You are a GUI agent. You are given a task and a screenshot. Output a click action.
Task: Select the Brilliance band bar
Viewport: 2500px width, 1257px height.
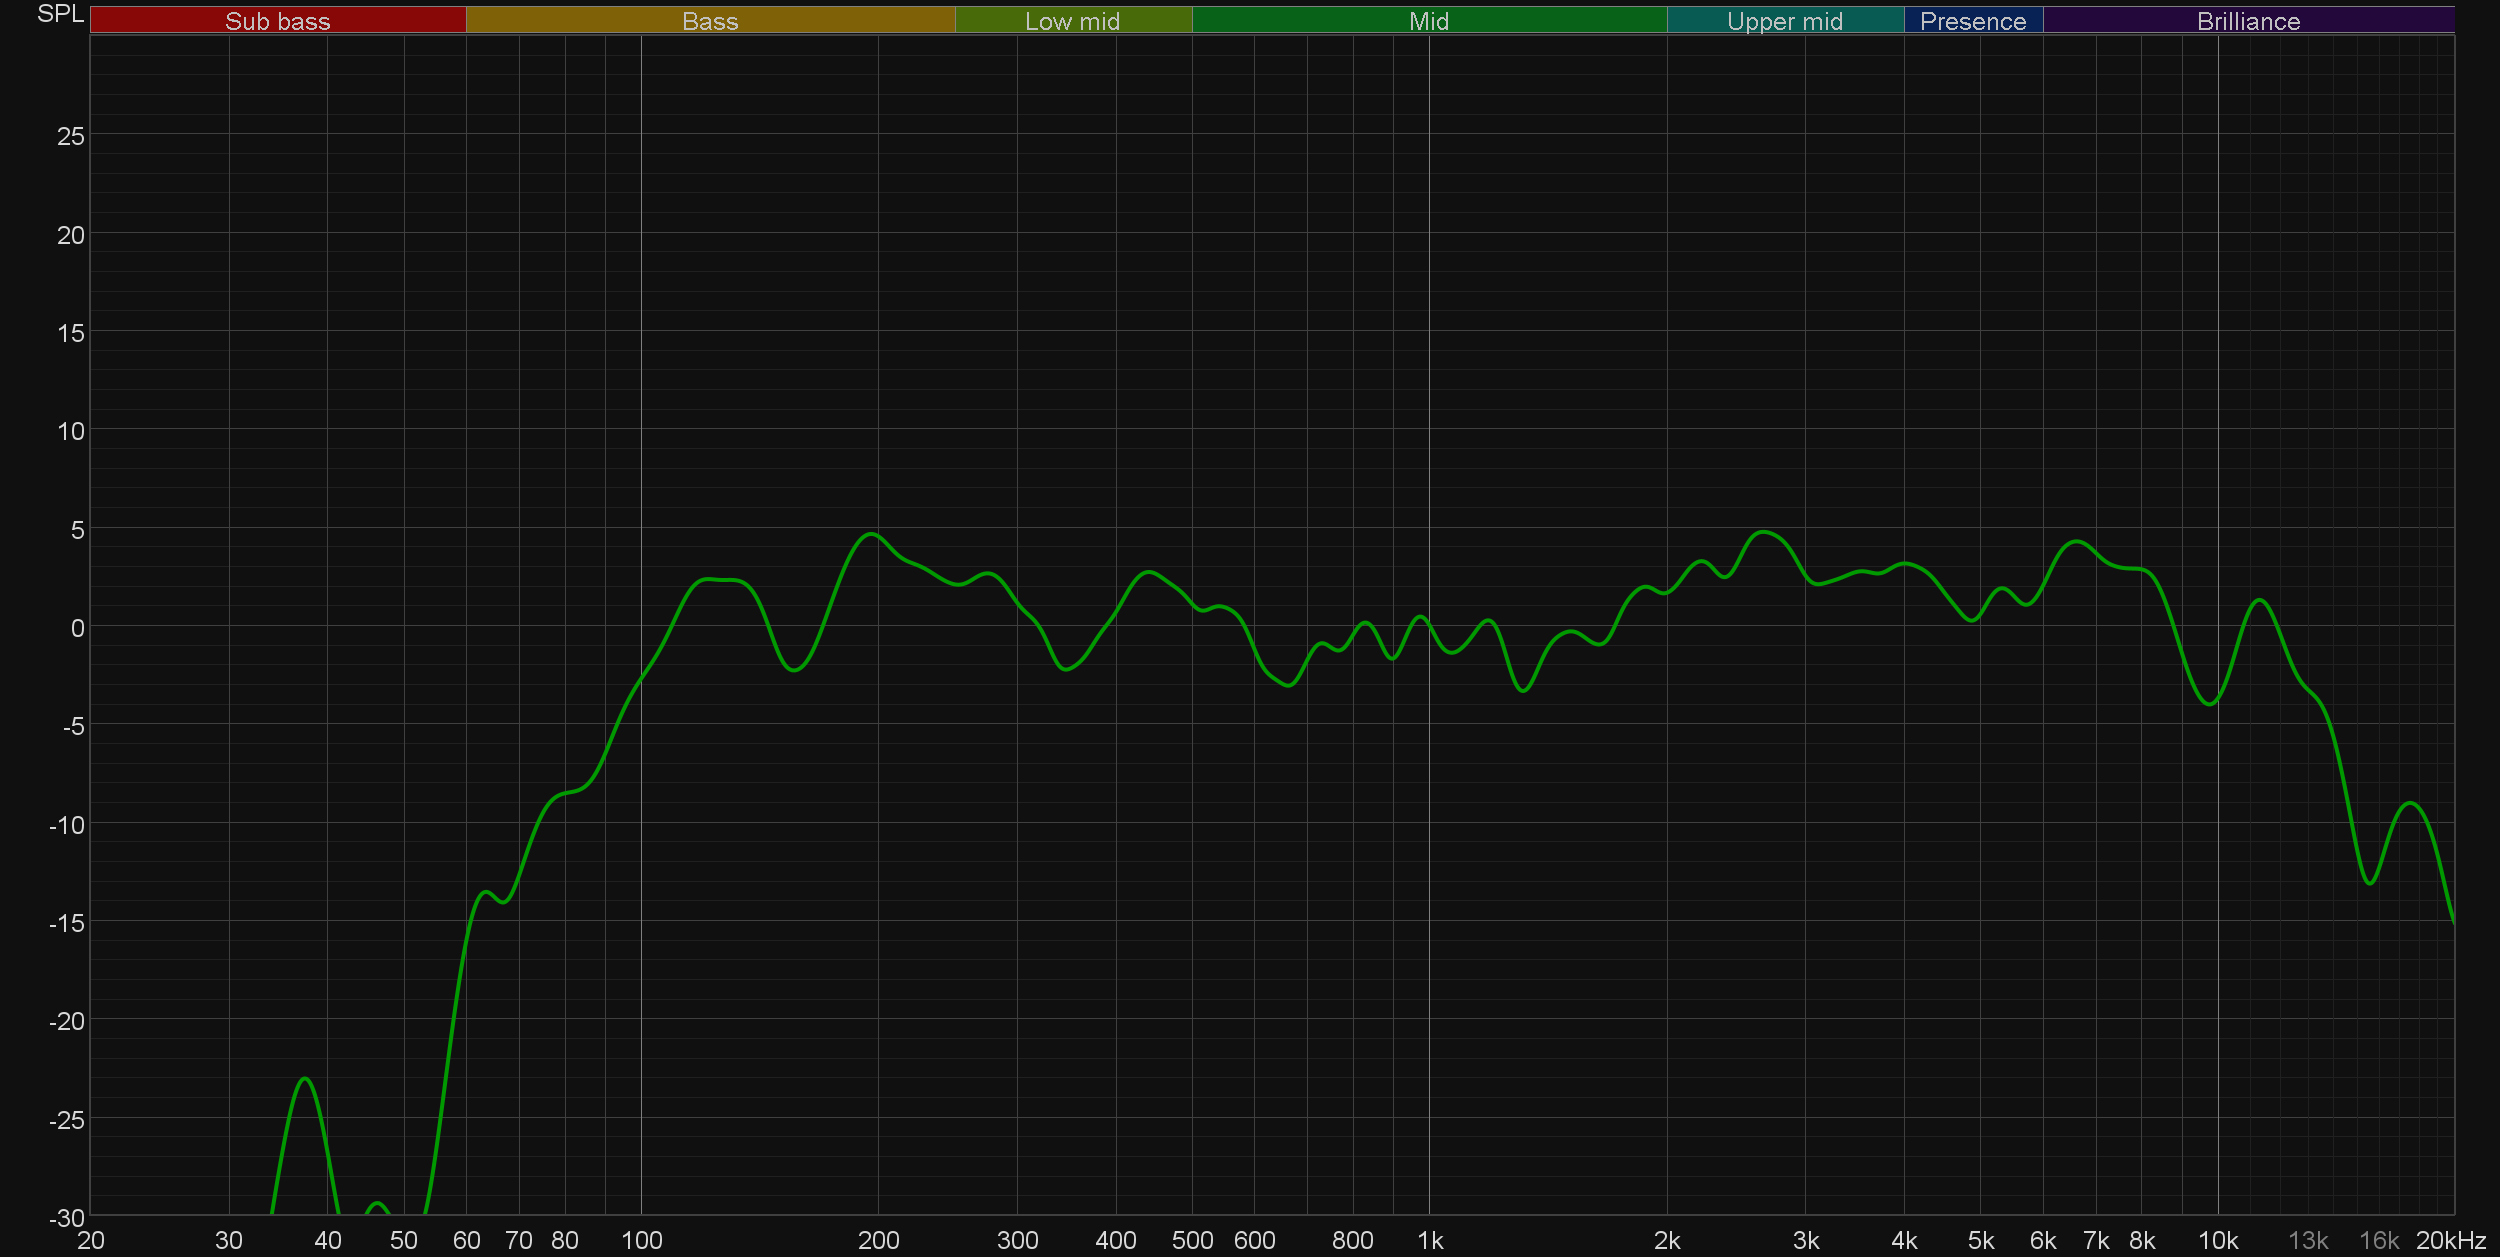pyautogui.click(x=2248, y=21)
